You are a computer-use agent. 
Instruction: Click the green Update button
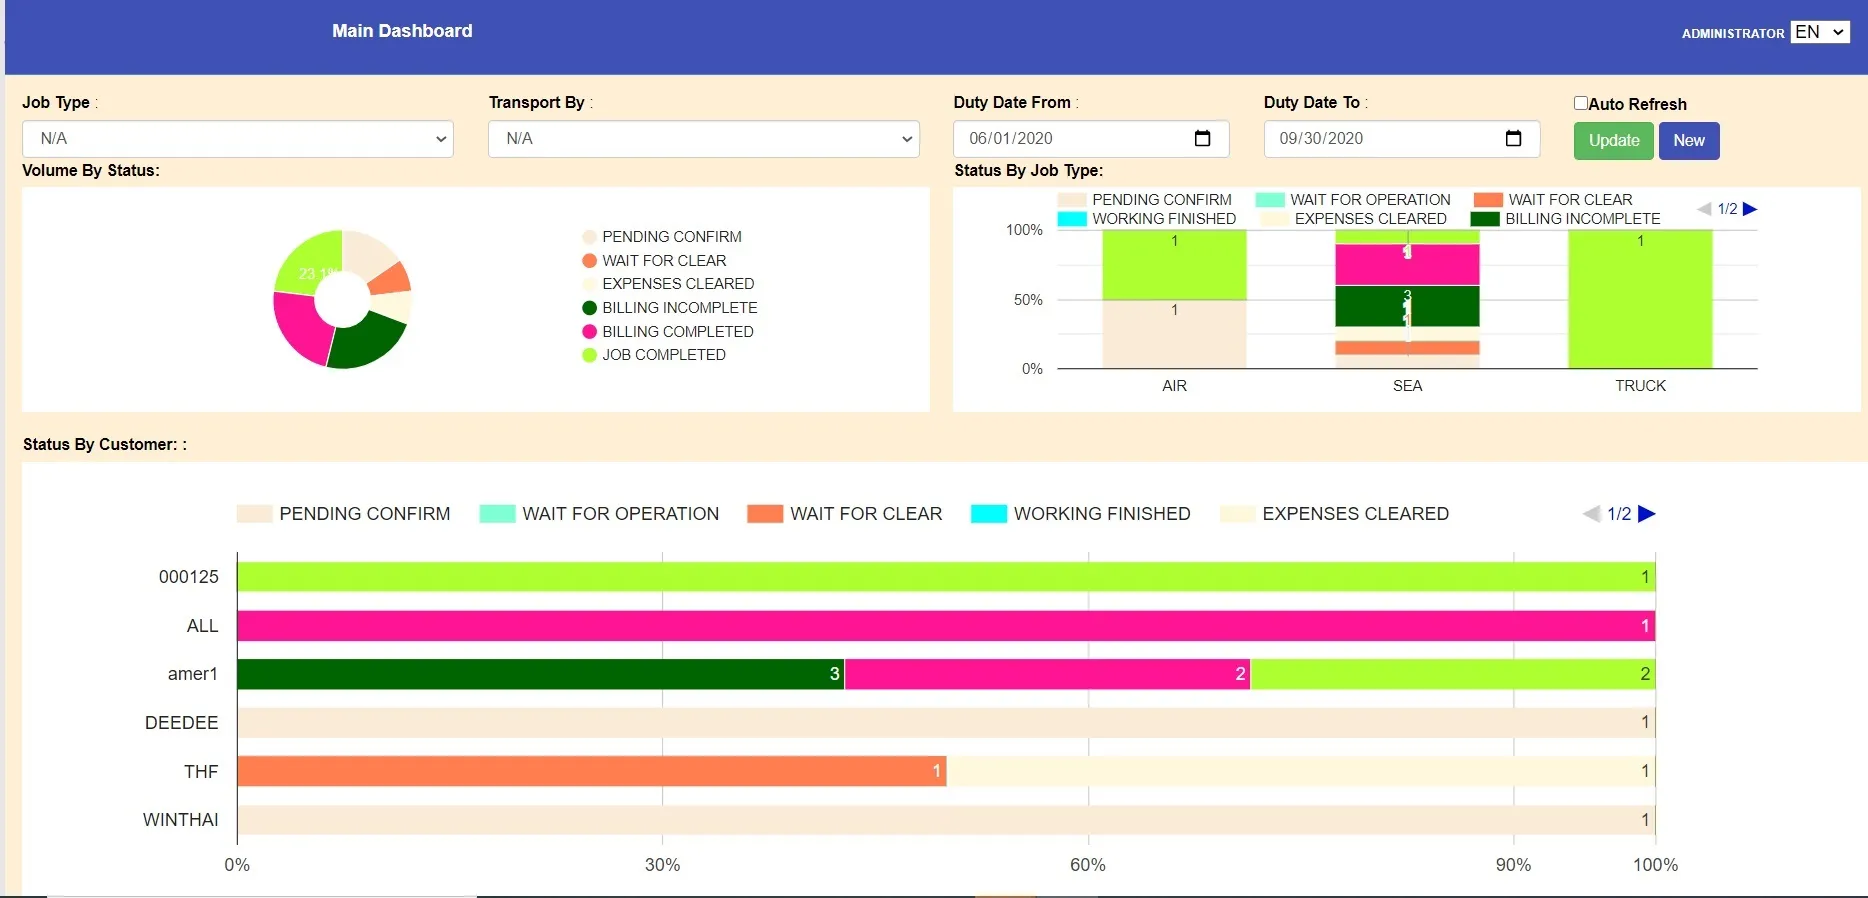coord(1614,141)
